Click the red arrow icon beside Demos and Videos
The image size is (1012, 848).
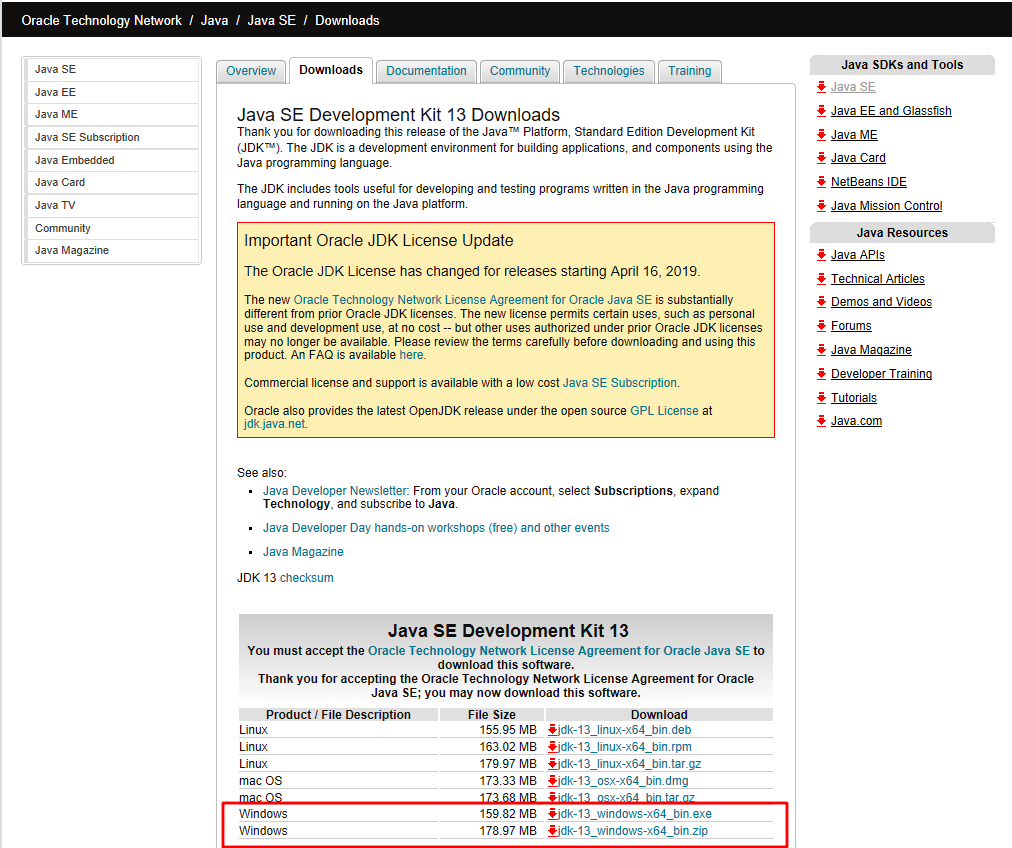[821, 302]
